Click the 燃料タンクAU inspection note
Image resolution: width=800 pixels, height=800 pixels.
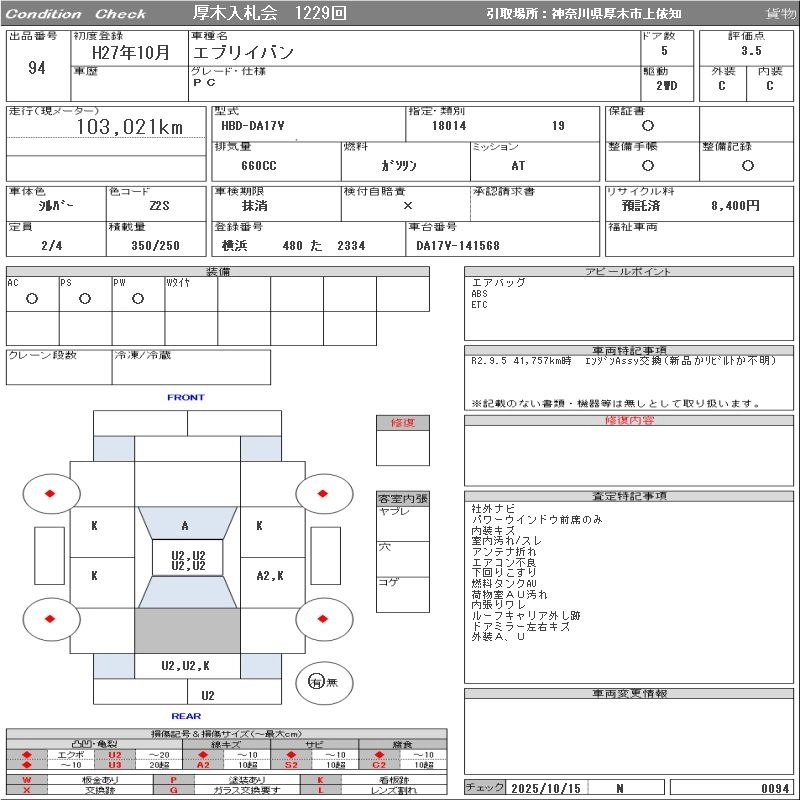click(x=504, y=583)
